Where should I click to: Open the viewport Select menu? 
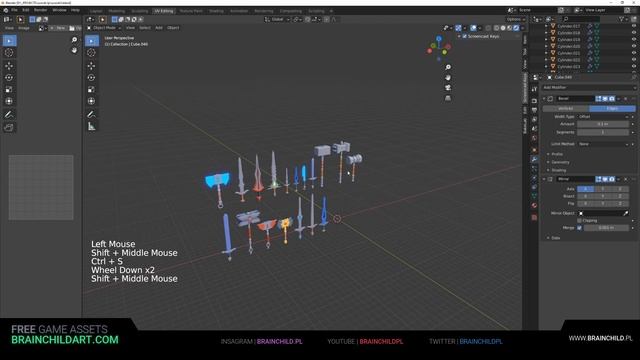pos(145,28)
